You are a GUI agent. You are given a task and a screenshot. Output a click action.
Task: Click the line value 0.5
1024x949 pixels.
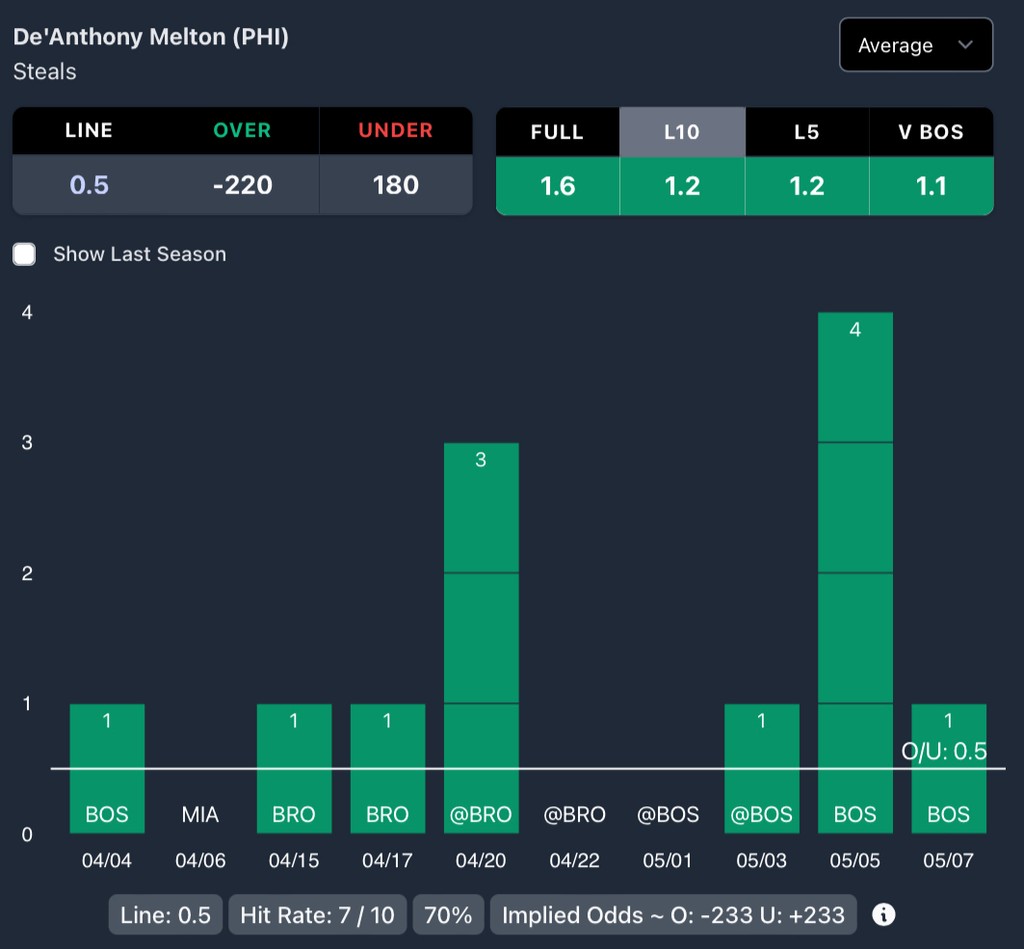(89, 185)
